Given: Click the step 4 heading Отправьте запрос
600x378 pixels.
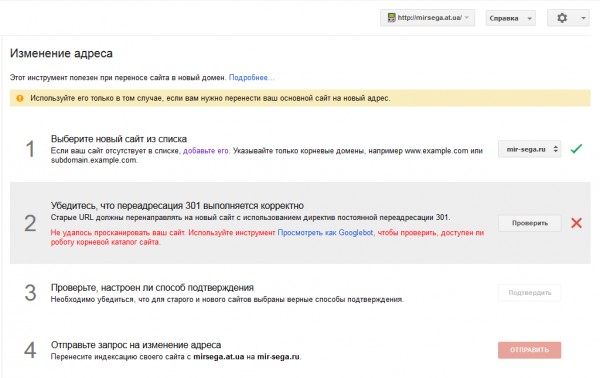Looking at the screenshot, I should [x=136, y=345].
